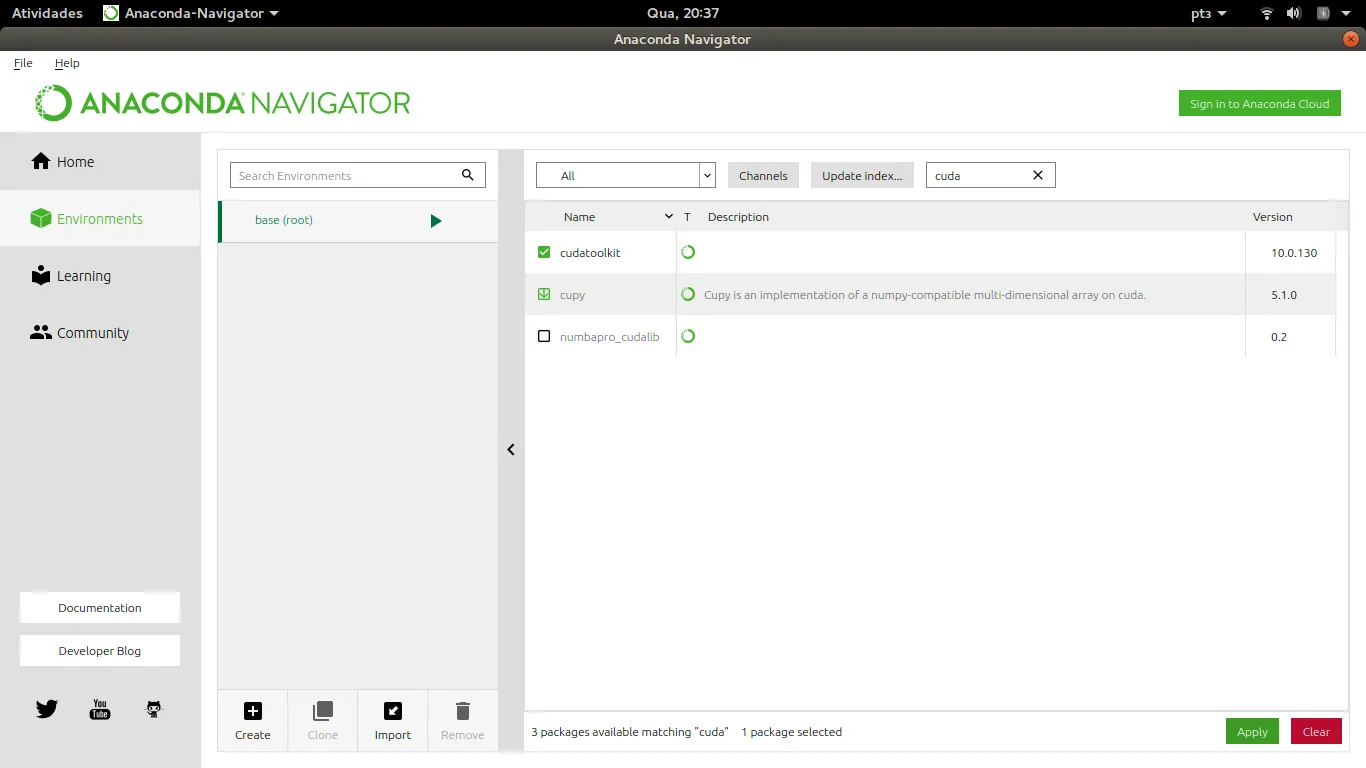Go to Home section

(x=100, y=162)
